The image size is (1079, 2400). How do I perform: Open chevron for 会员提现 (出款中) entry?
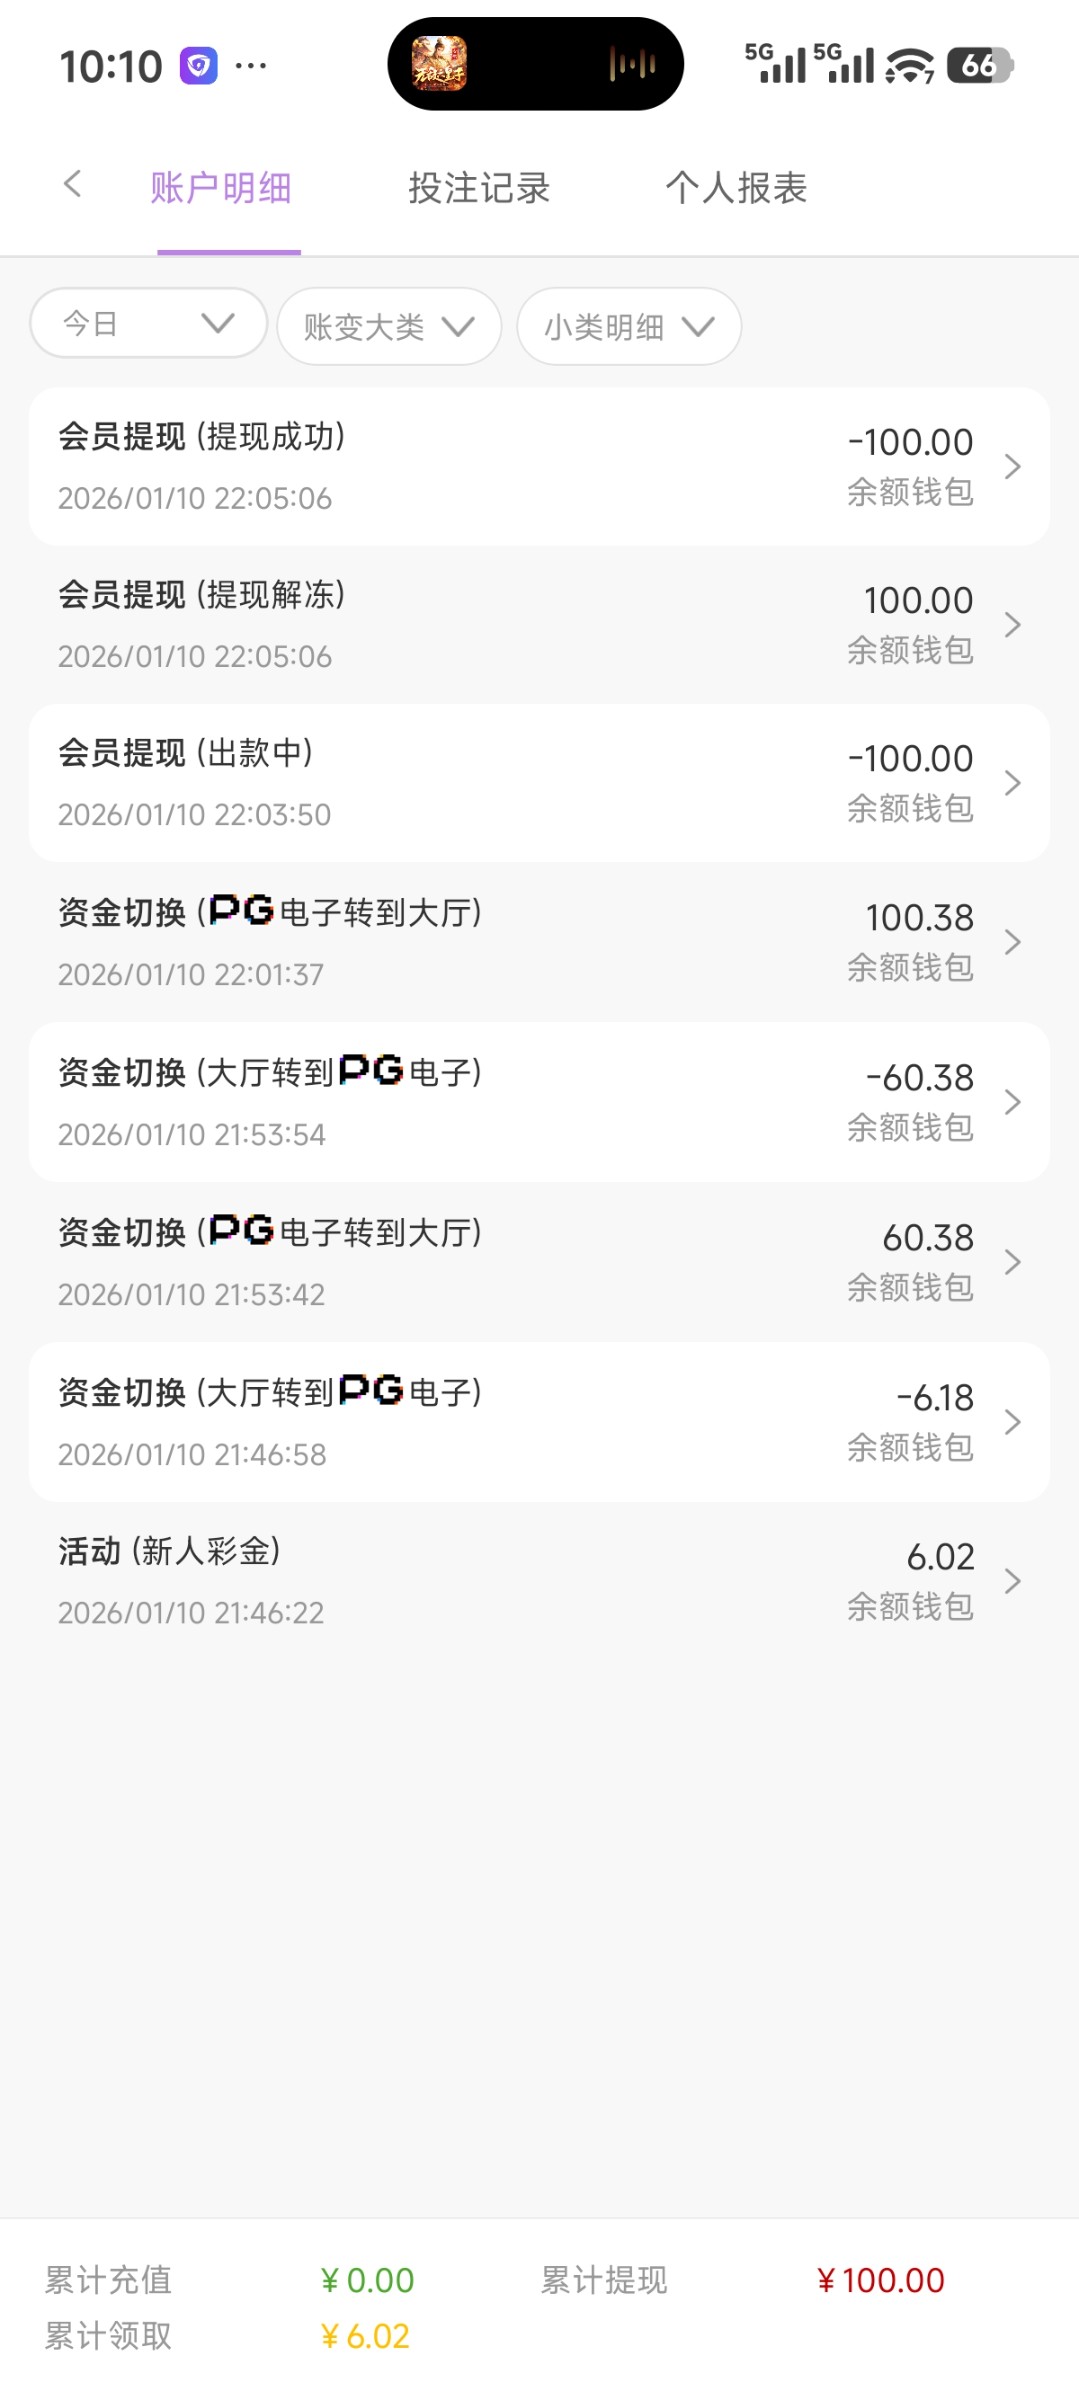coord(1012,783)
